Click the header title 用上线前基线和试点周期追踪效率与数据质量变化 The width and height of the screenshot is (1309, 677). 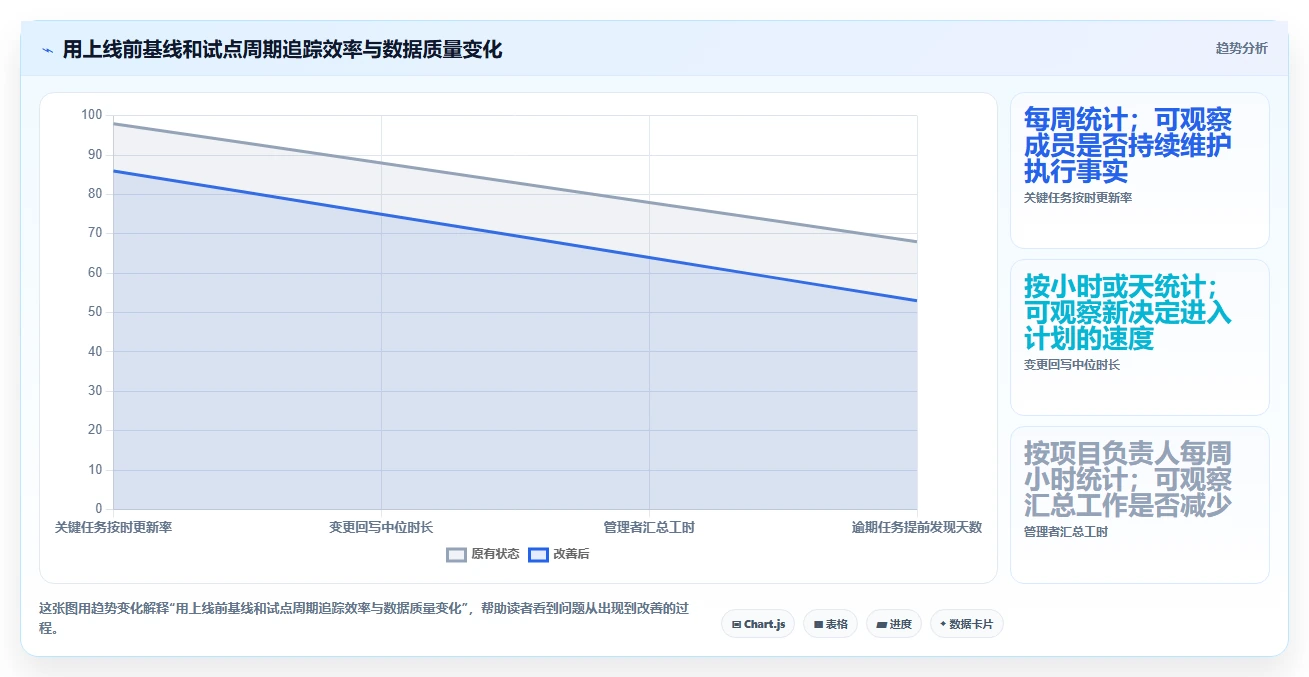pos(282,49)
